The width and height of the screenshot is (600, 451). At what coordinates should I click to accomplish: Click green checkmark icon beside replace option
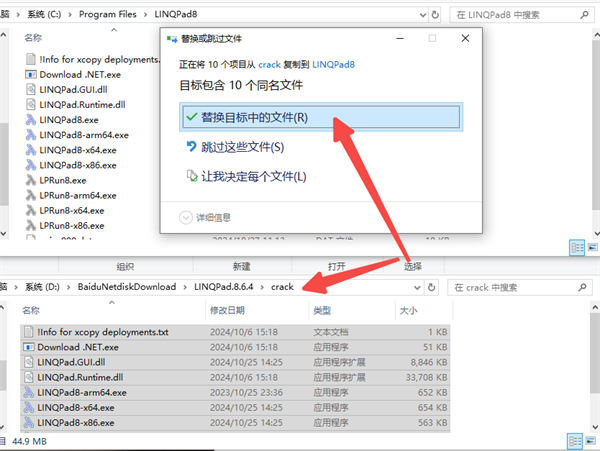point(192,117)
